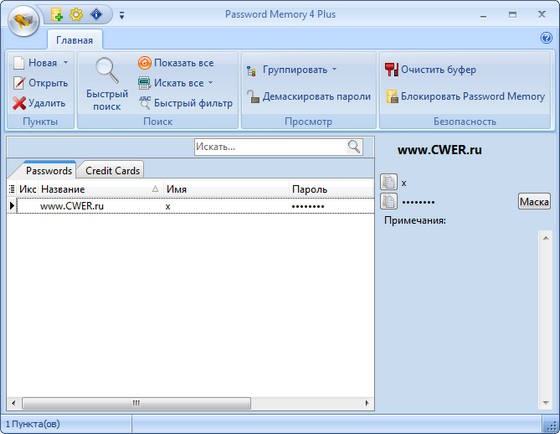Click the masked password cell in the table
Viewport: 560px width, 434px height.
[x=332, y=206]
